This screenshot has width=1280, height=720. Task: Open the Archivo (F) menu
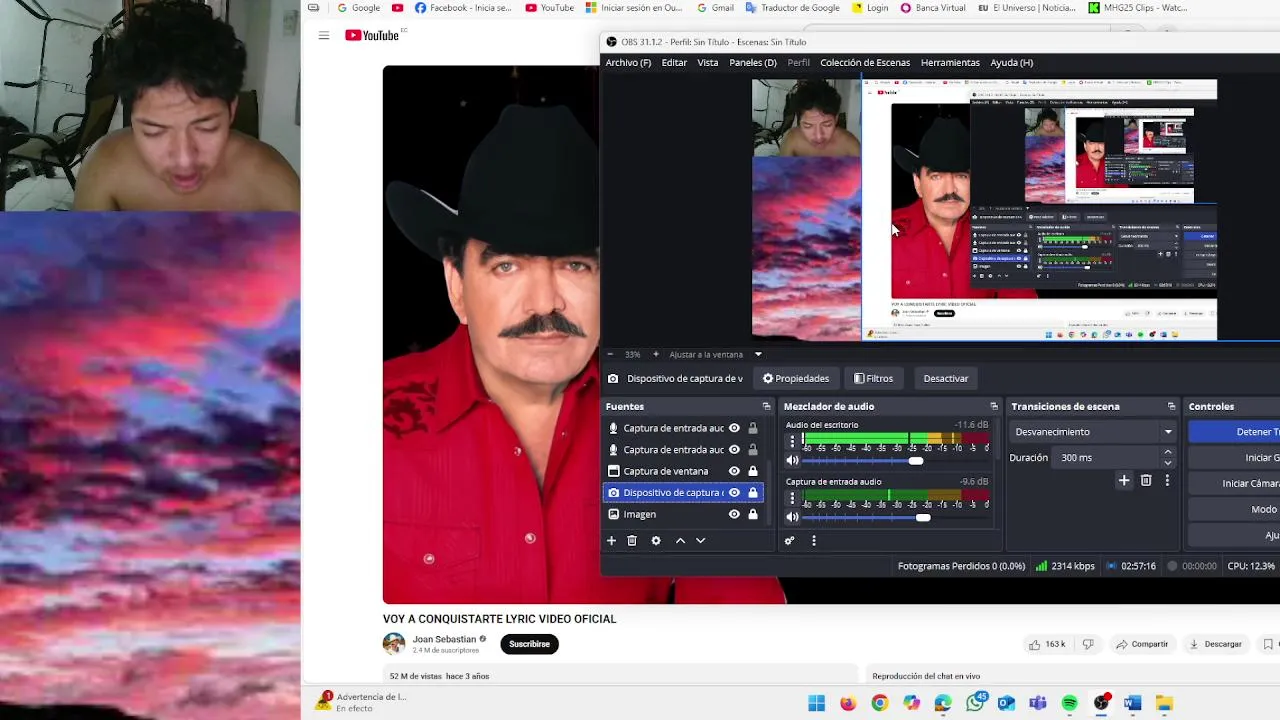click(628, 62)
